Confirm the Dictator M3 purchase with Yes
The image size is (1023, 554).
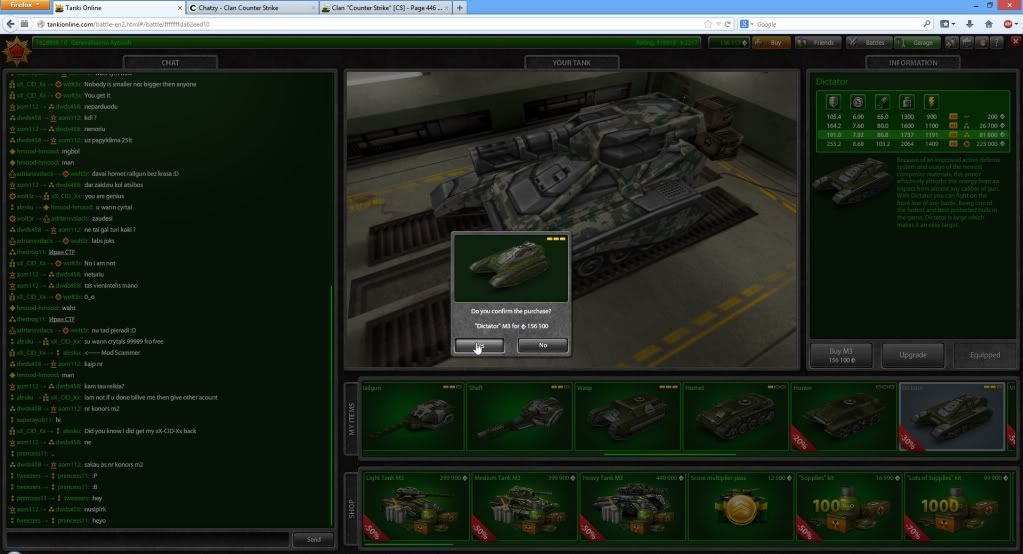479,345
